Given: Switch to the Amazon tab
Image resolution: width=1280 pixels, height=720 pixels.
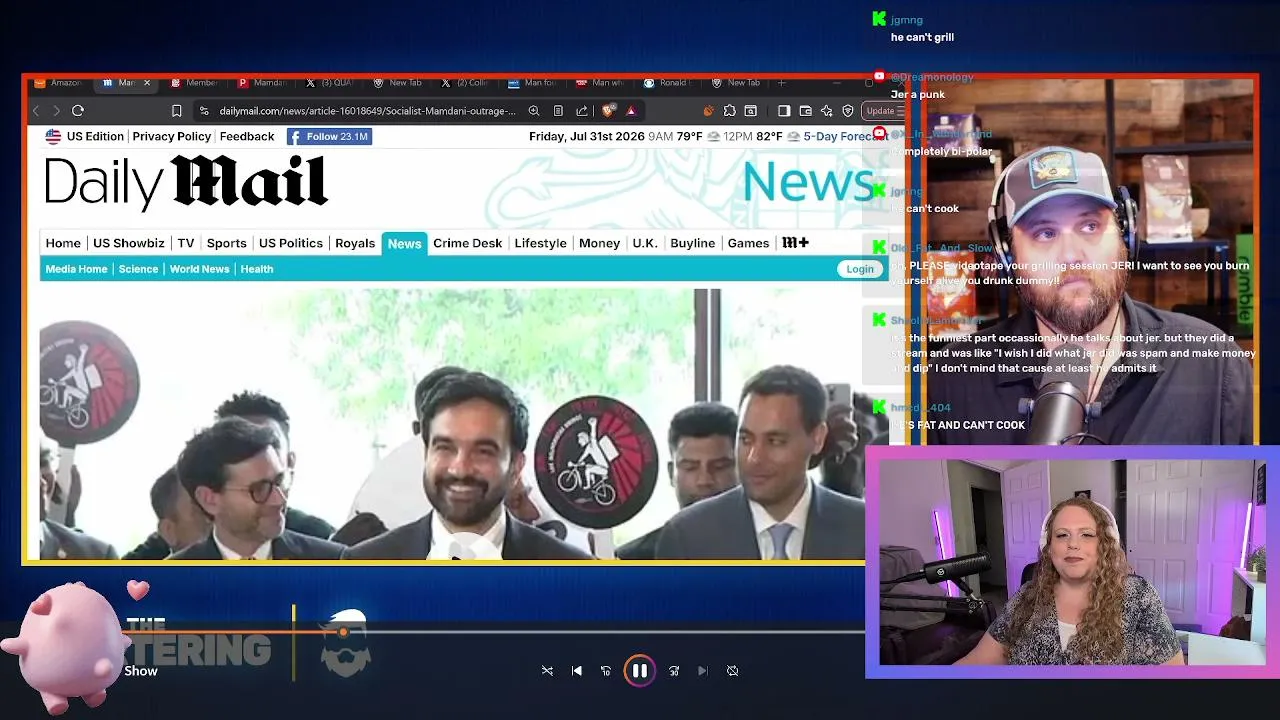Looking at the screenshot, I should point(58,83).
